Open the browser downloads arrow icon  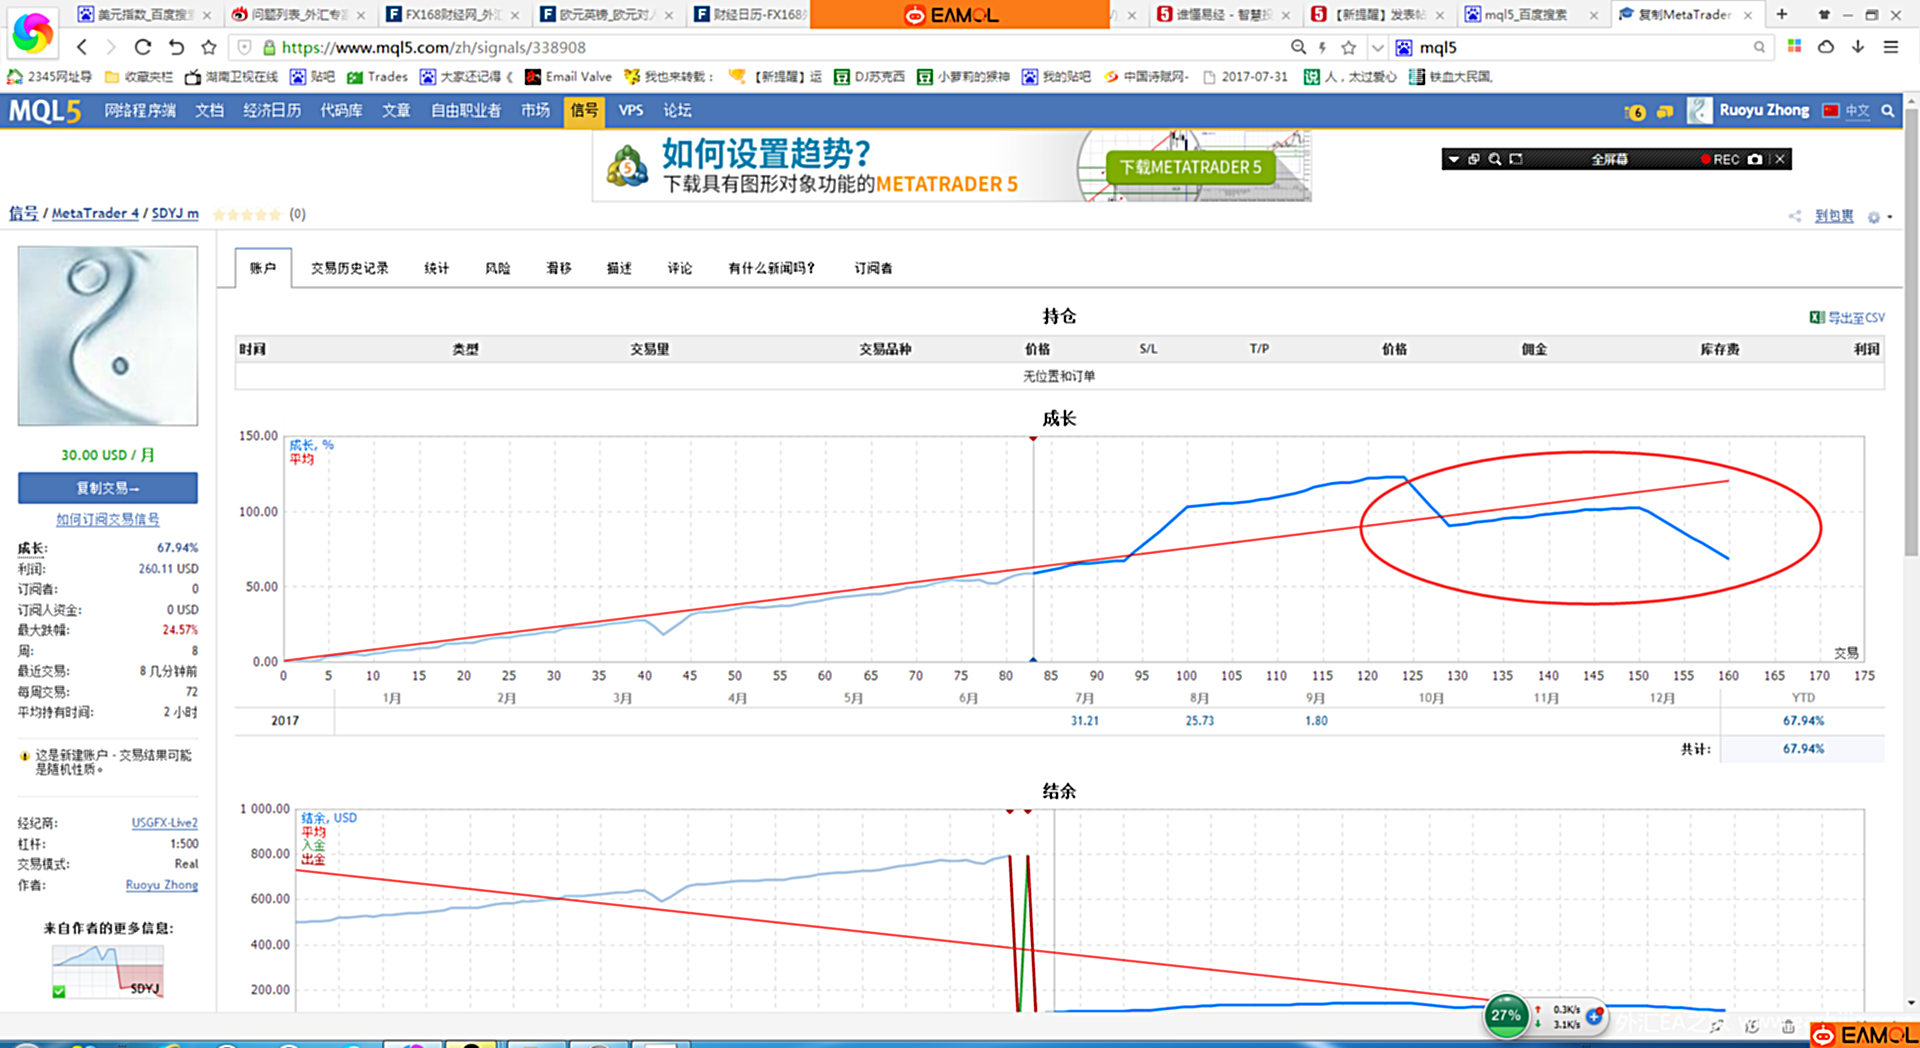1858,47
